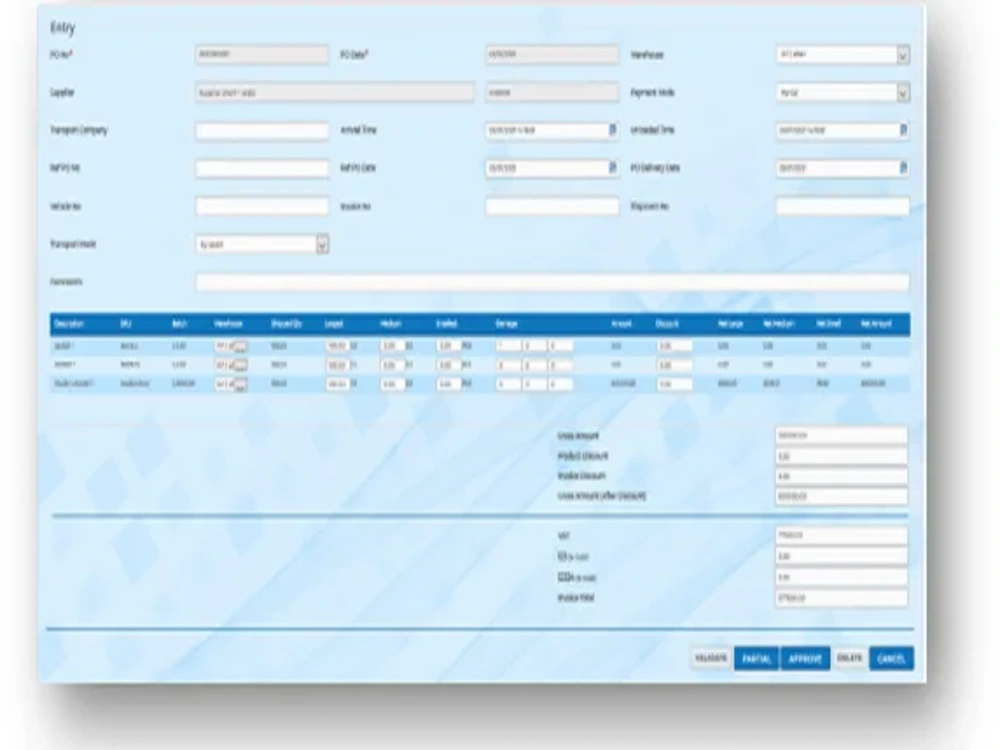Click the VALIDATE button
Viewport: 1000px width, 750px height.
pyautogui.click(x=711, y=658)
